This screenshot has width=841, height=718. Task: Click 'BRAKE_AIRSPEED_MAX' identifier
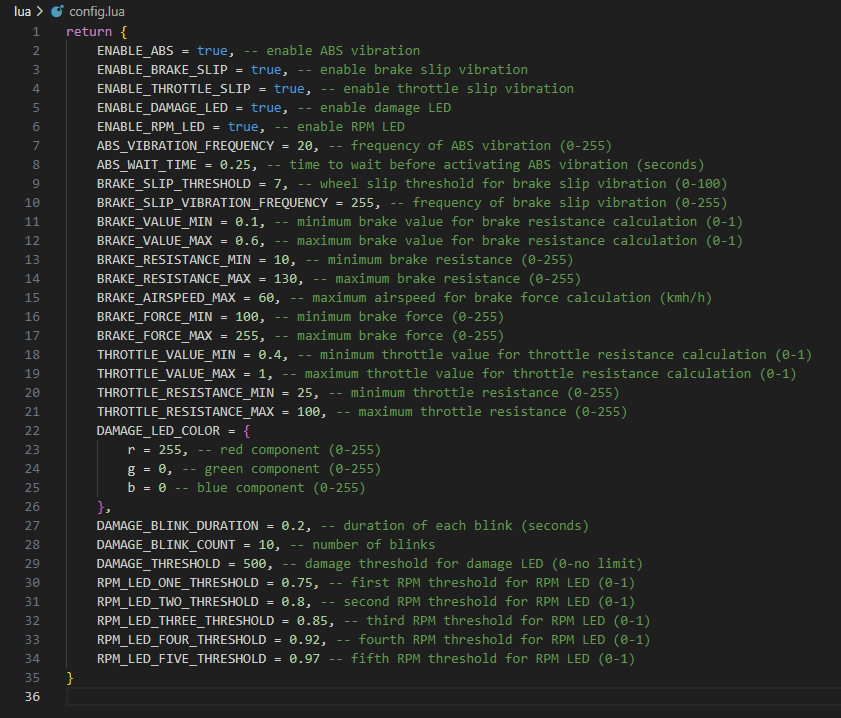[x=166, y=298]
